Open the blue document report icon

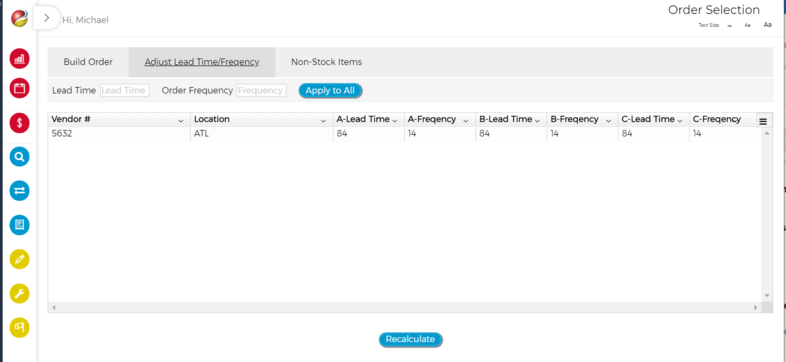(20, 225)
